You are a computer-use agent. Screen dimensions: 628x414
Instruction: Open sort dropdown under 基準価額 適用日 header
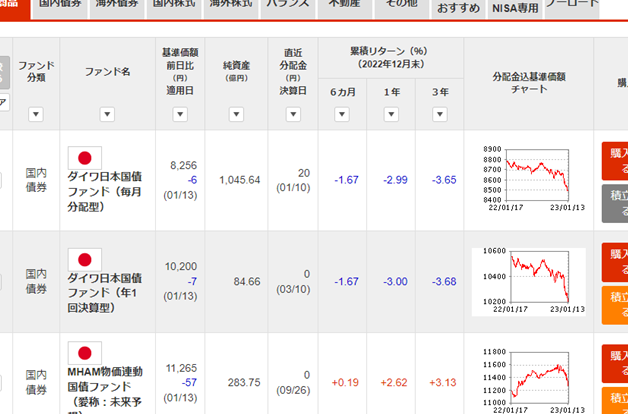pos(180,115)
